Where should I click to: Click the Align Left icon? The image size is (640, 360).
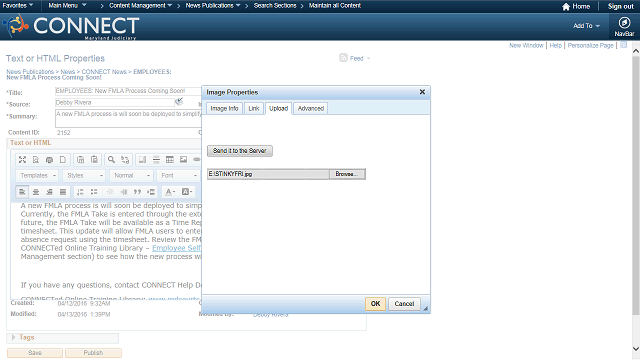click(x=22, y=192)
